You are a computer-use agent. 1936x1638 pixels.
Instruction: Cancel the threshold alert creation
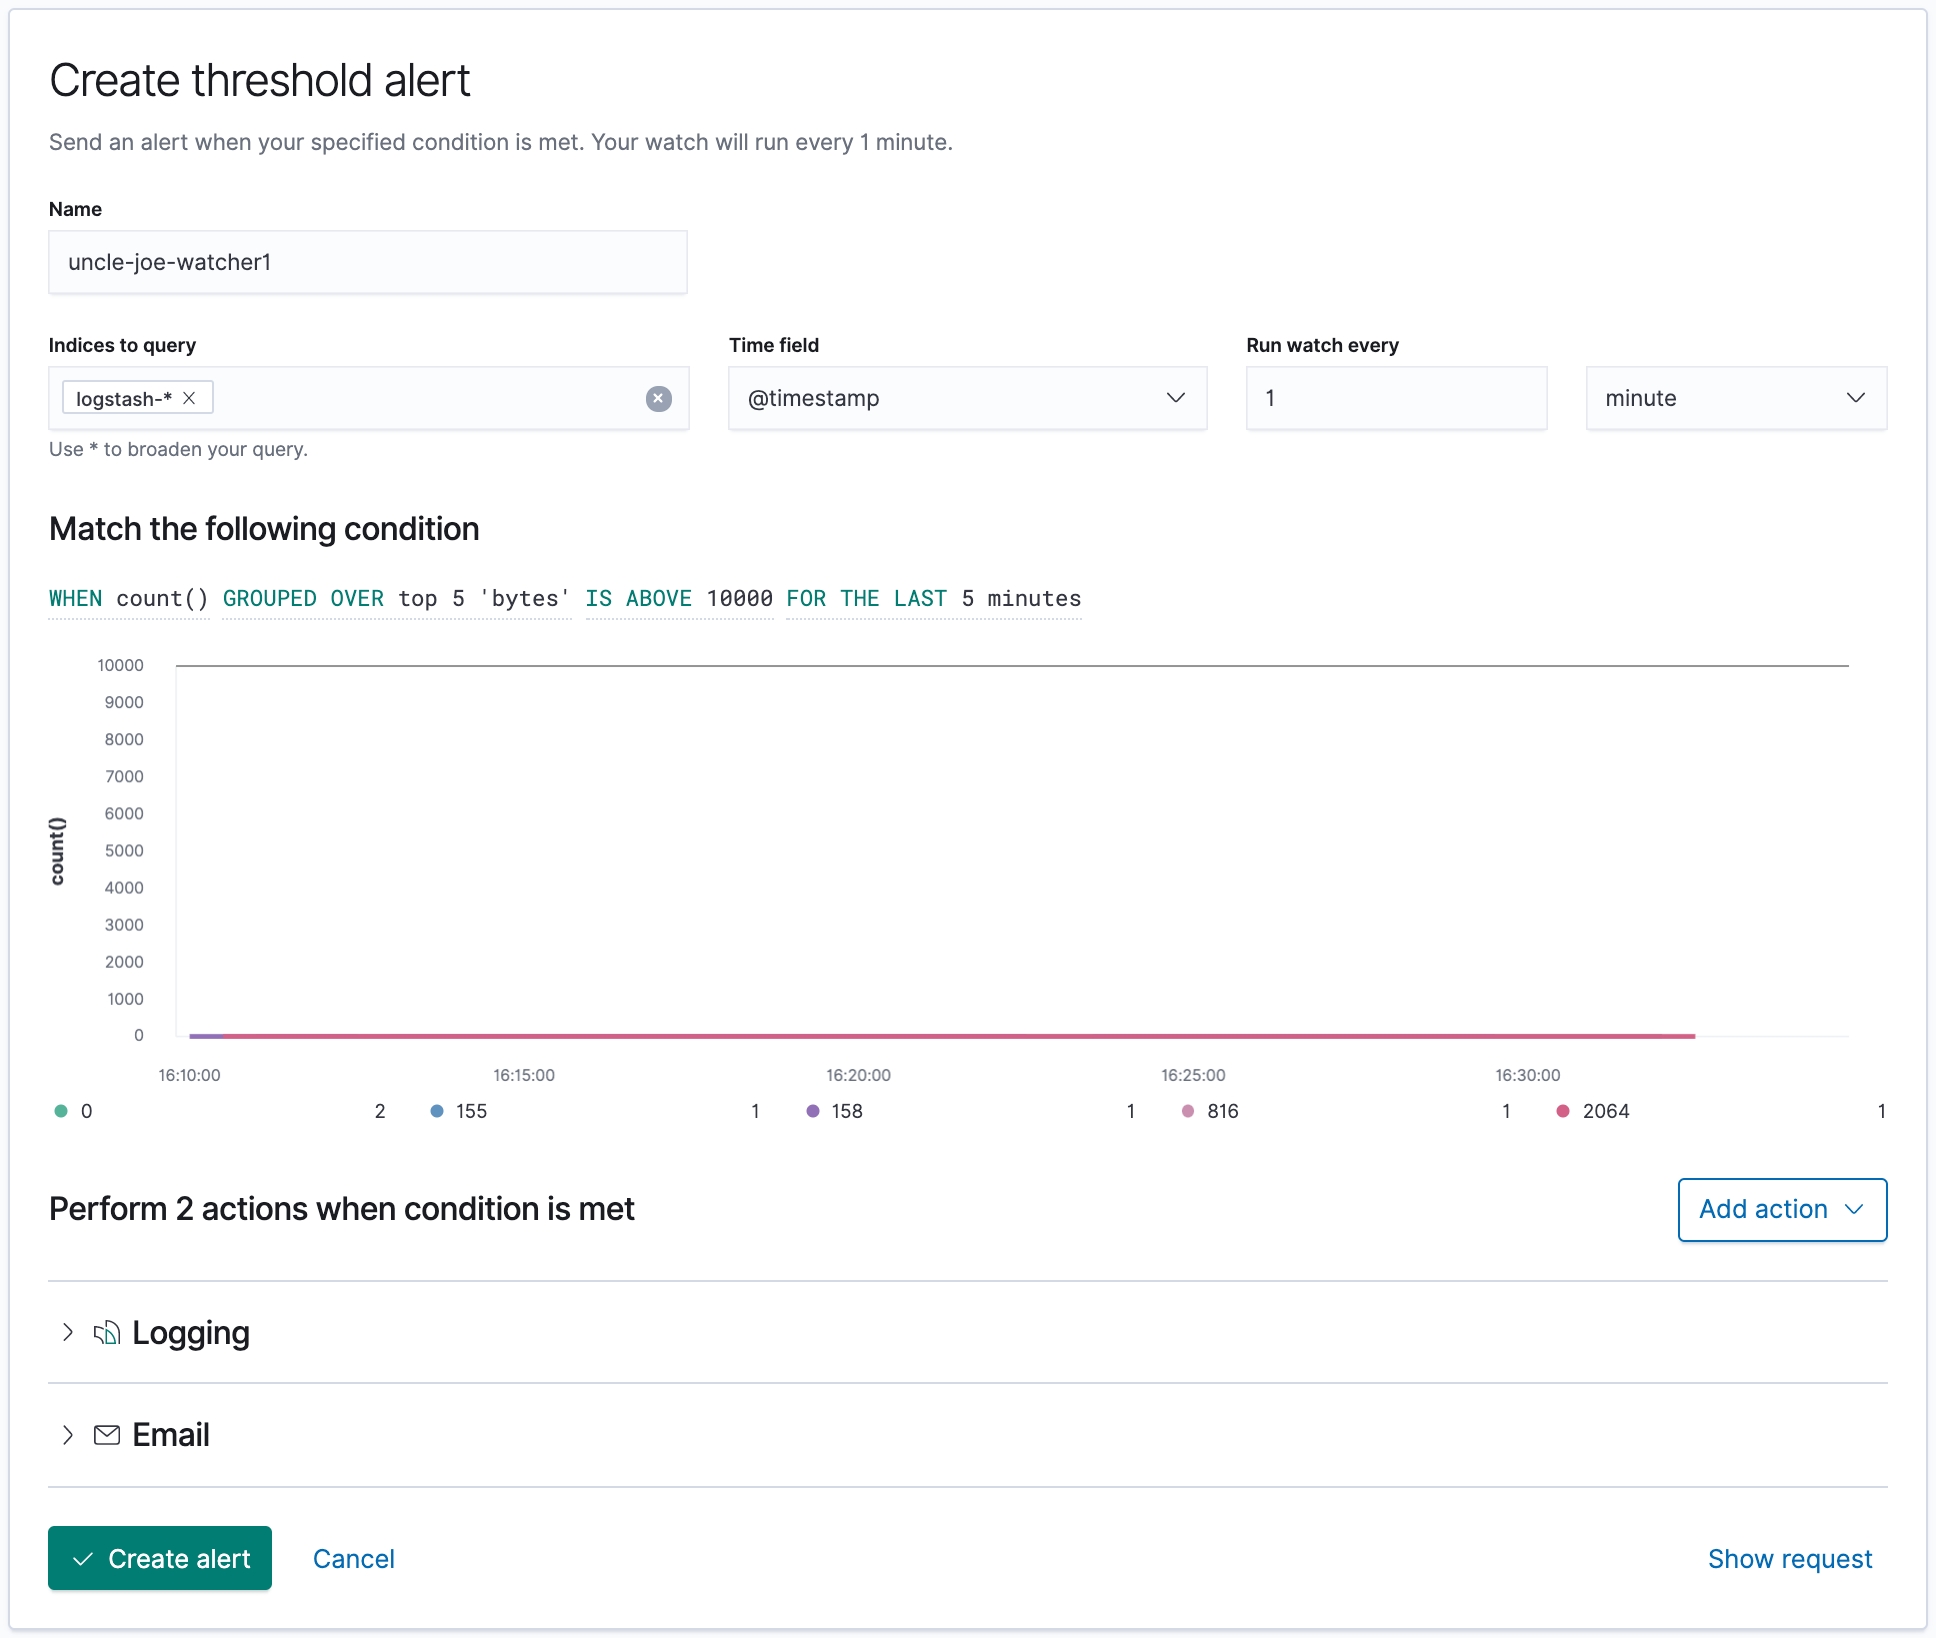tap(353, 1559)
